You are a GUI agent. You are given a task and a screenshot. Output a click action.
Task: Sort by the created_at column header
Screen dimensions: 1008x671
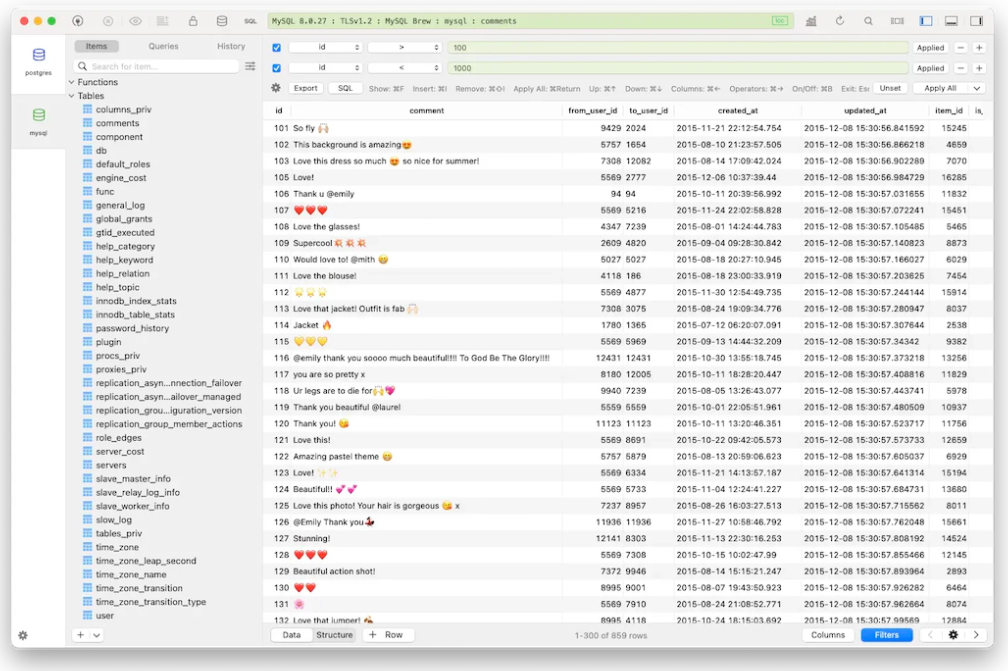point(737,111)
